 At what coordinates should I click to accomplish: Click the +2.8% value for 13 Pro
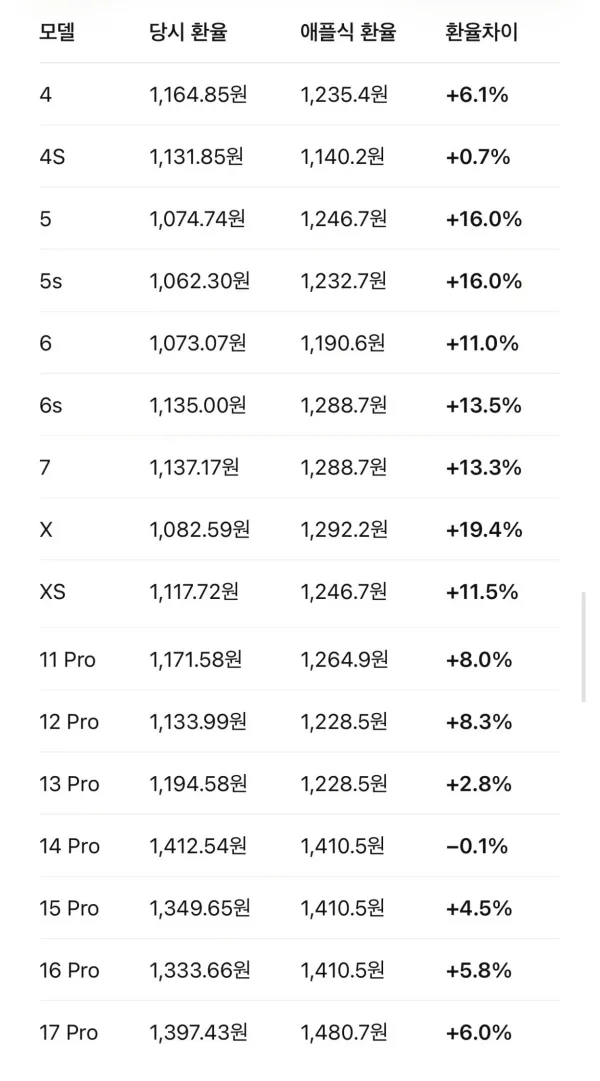[479, 784]
